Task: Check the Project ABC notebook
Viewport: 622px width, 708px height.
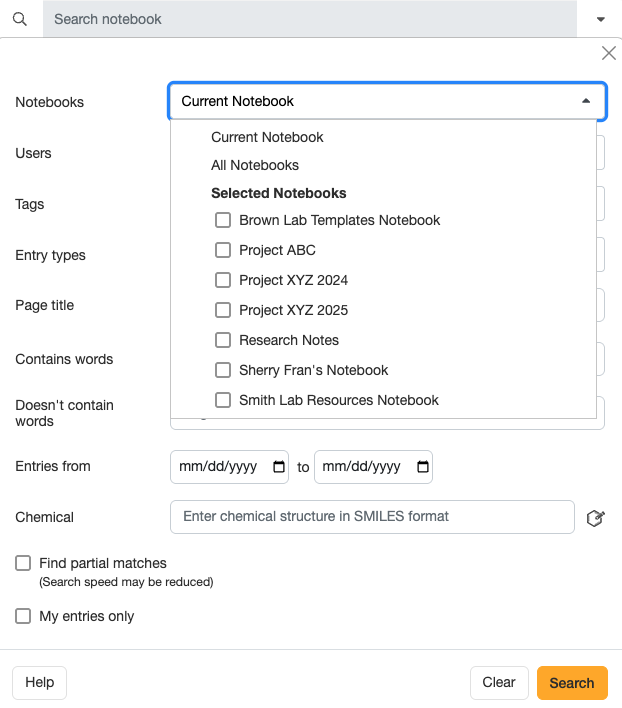Action: pyautogui.click(x=223, y=250)
